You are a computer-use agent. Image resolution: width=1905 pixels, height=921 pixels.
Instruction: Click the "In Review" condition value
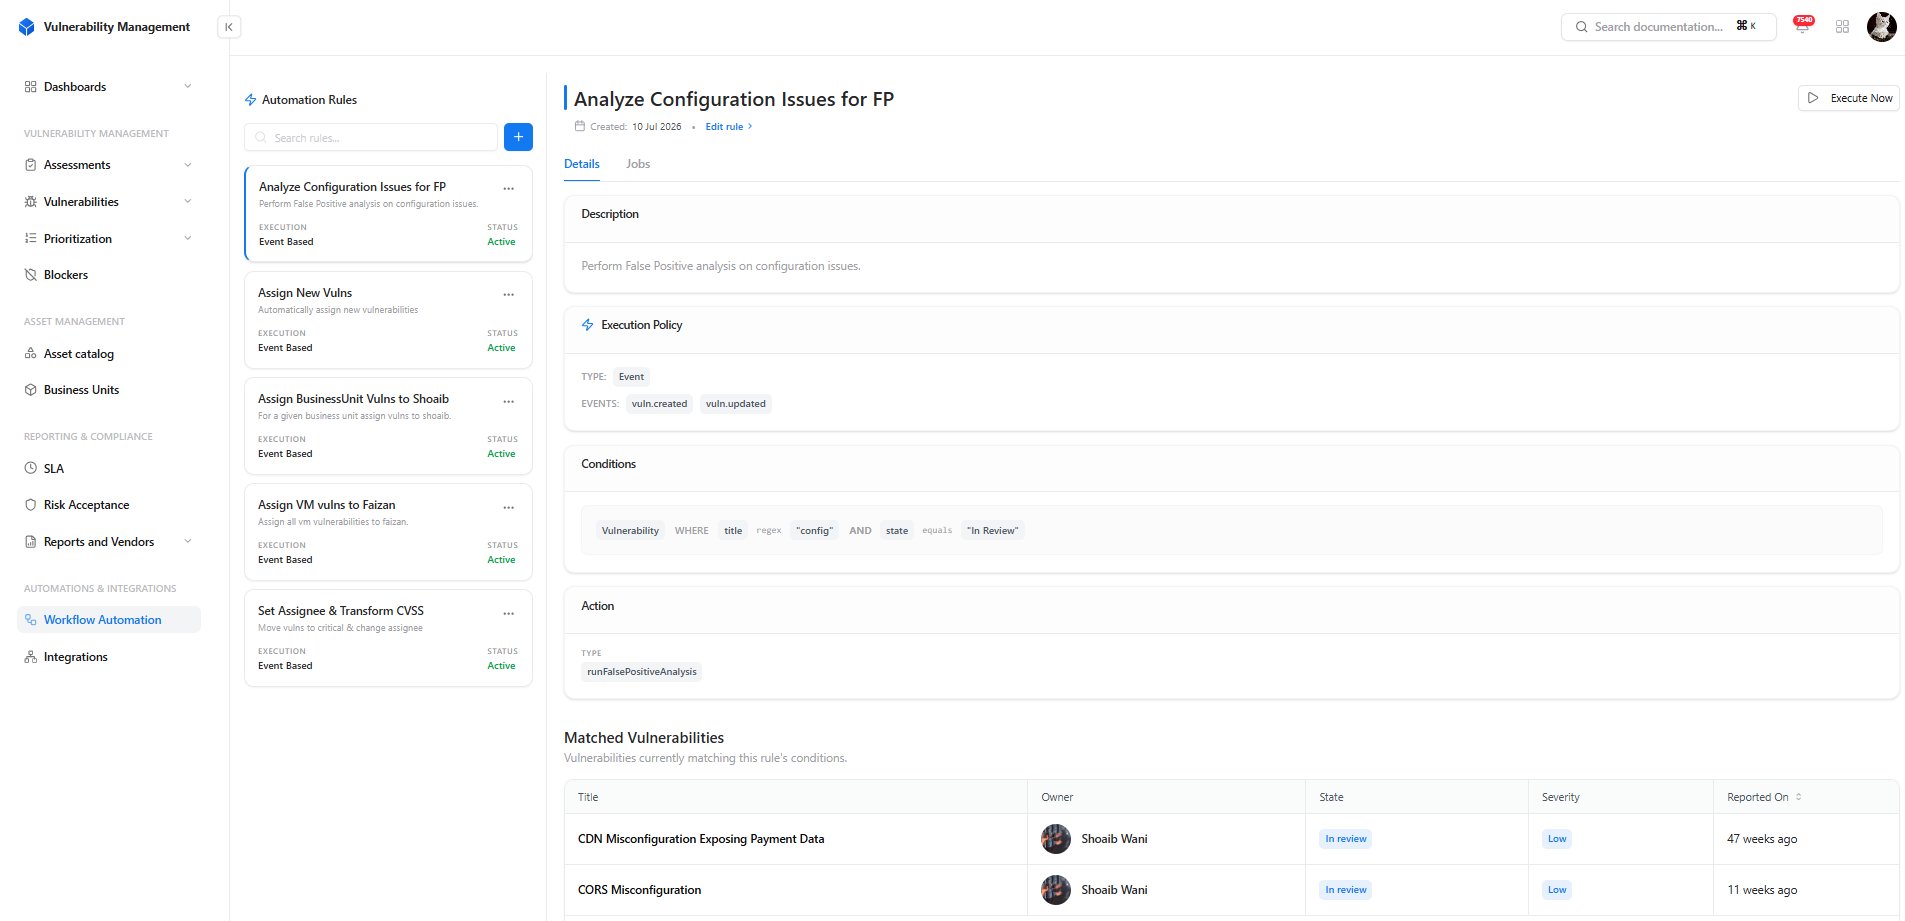coord(992,531)
